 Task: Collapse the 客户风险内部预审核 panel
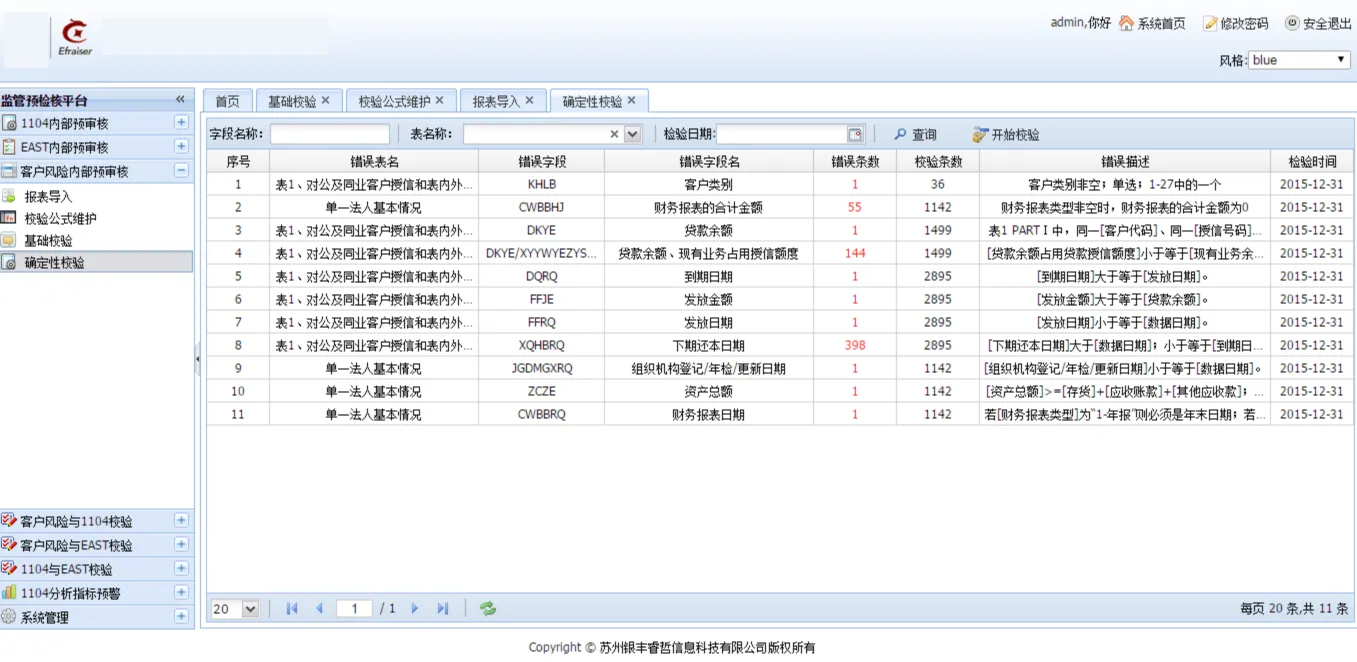pyautogui.click(x=181, y=171)
